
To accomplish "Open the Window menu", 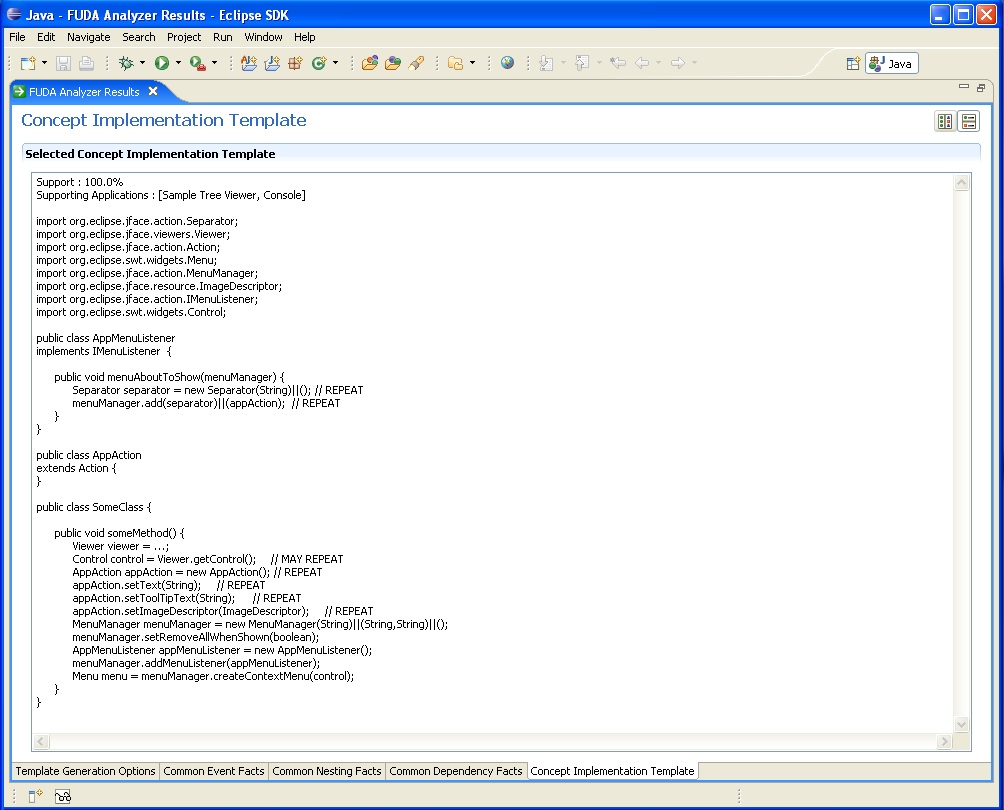I will [x=263, y=37].
